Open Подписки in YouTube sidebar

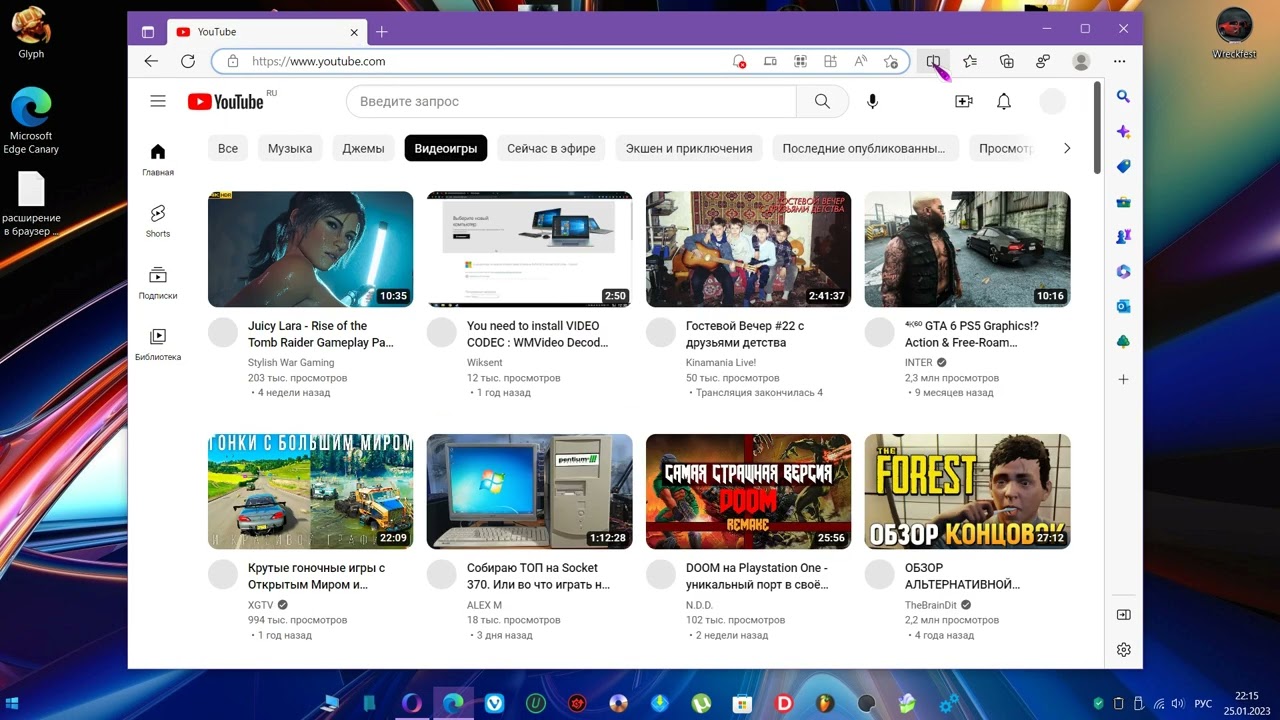(x=158, y=283)
